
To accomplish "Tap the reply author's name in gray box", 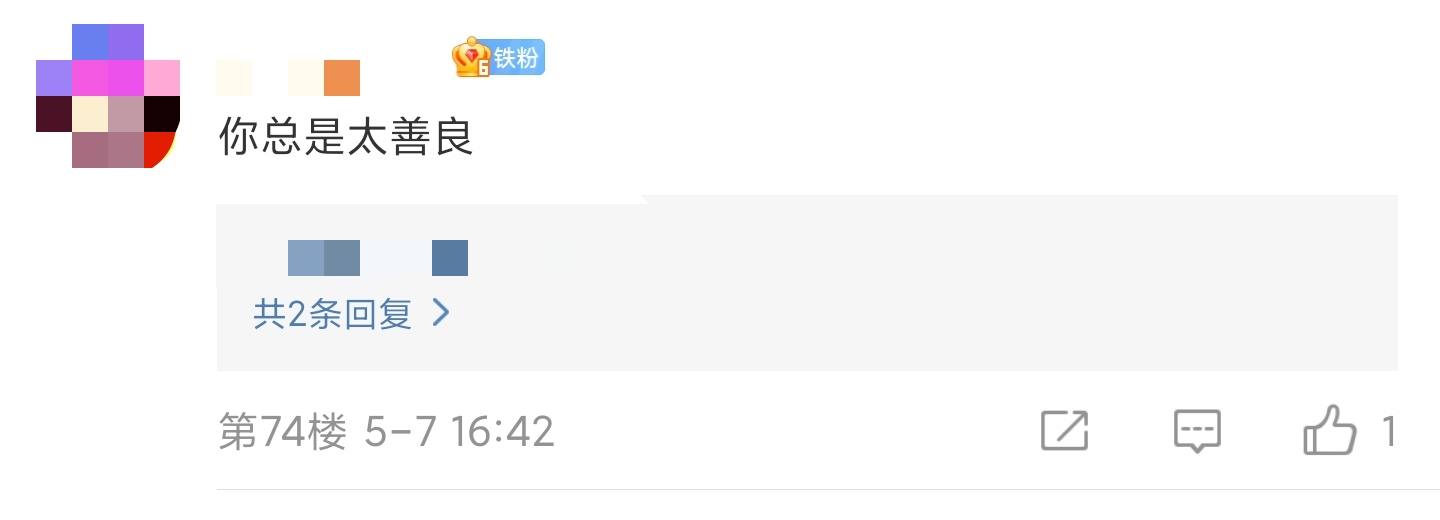I will pos(378,258).
